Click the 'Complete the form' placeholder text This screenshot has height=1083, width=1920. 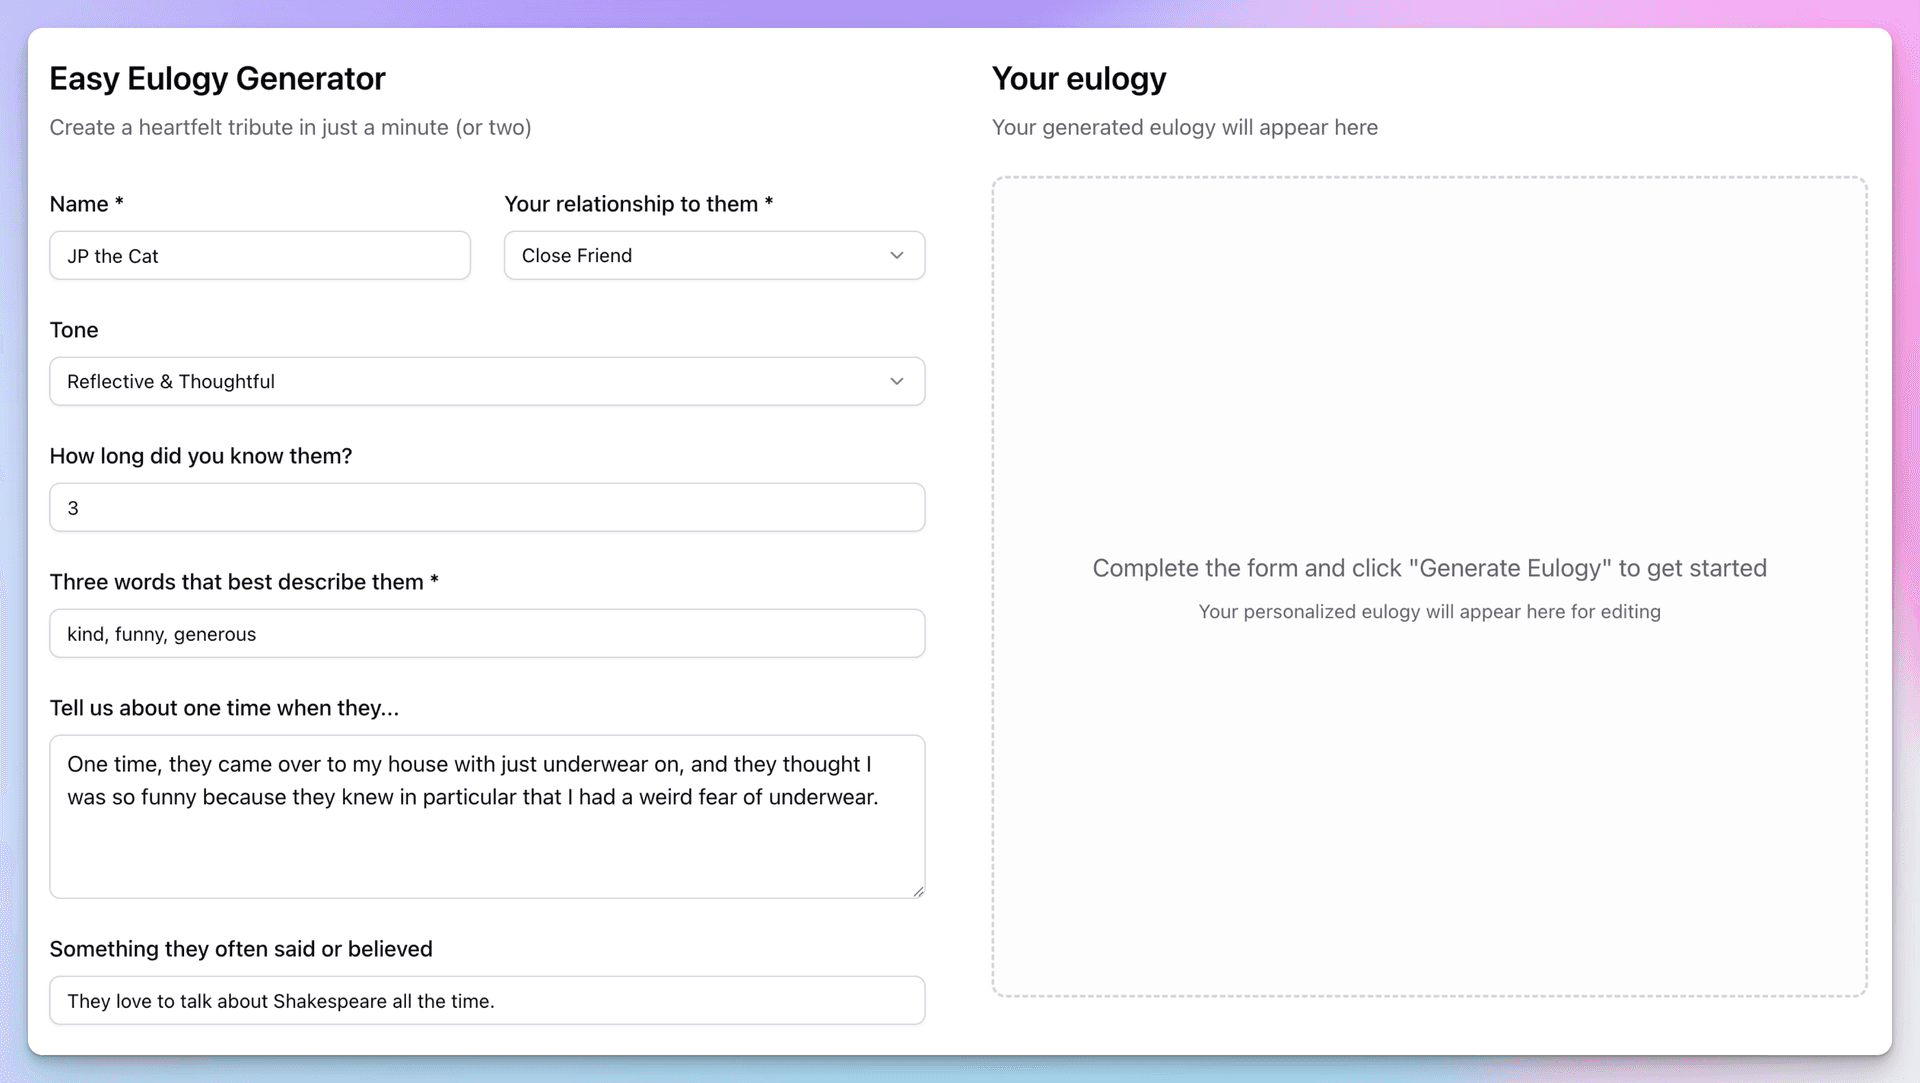point(1429,567)
